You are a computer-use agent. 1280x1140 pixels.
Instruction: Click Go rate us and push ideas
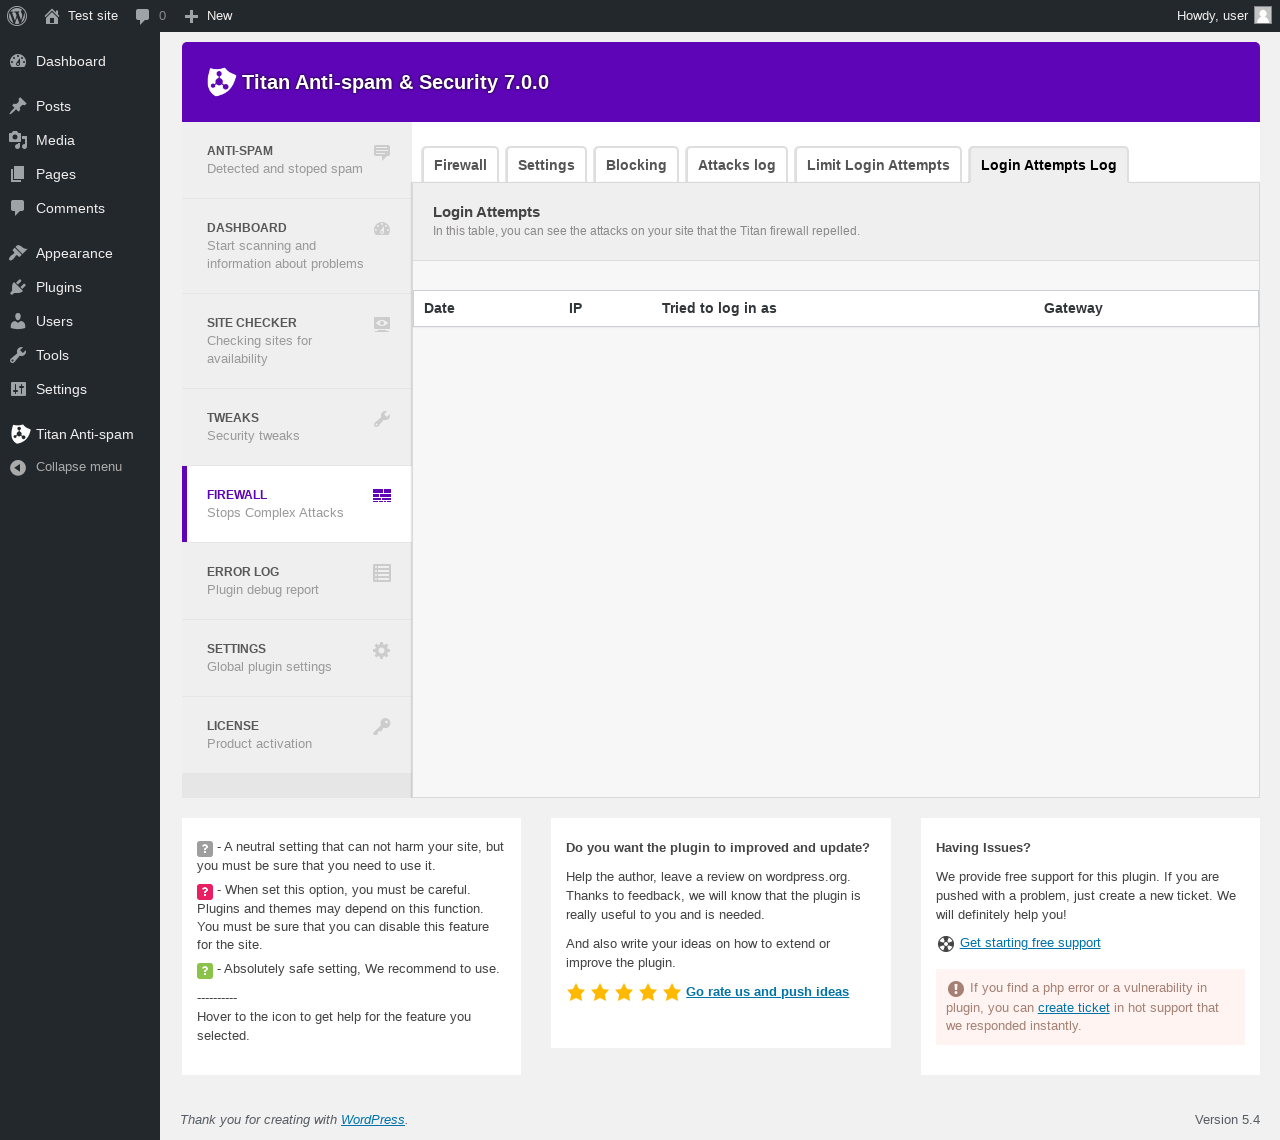[x=767, y=992]
